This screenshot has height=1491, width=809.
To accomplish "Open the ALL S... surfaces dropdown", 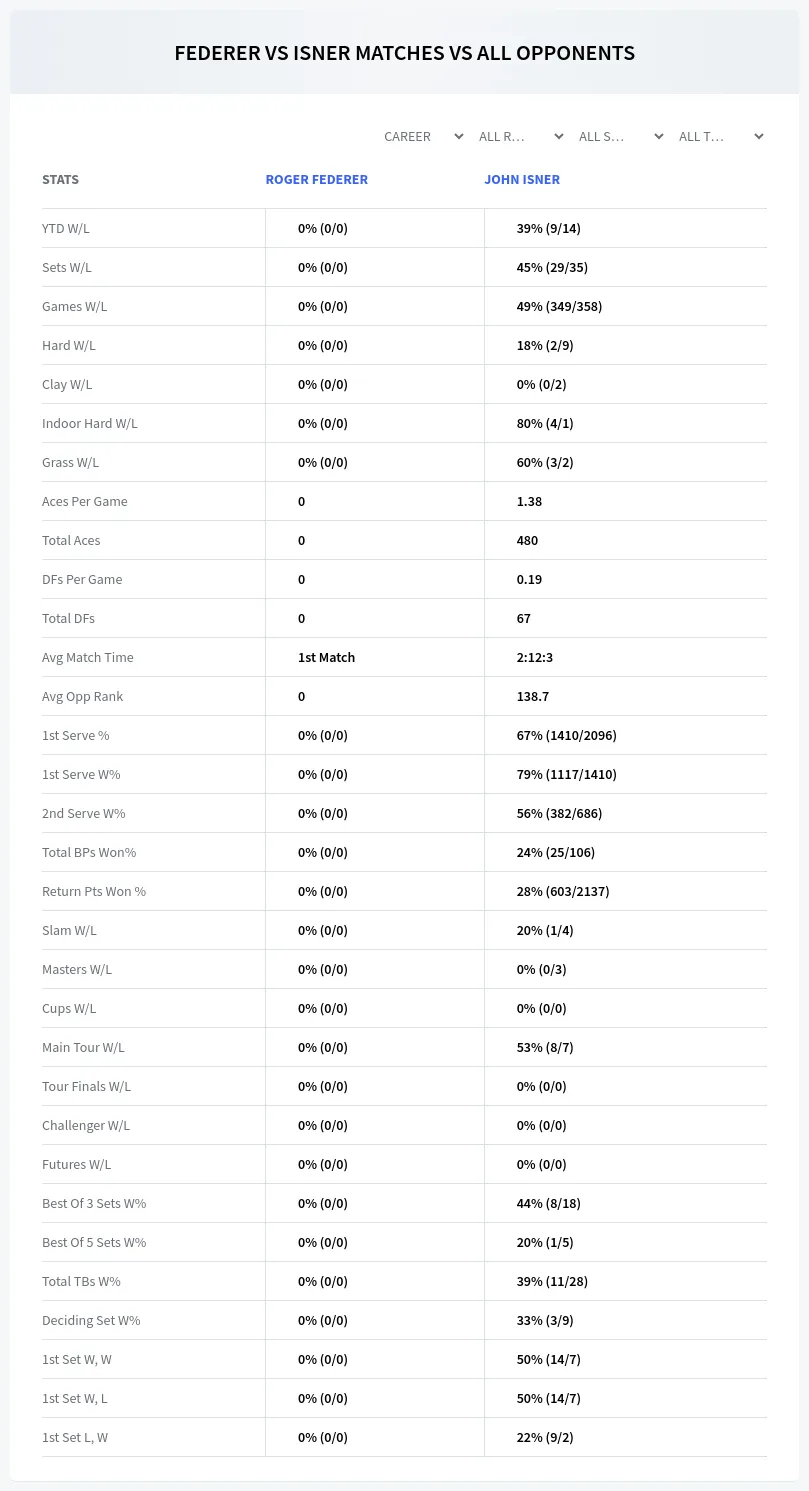I will 621,136.
